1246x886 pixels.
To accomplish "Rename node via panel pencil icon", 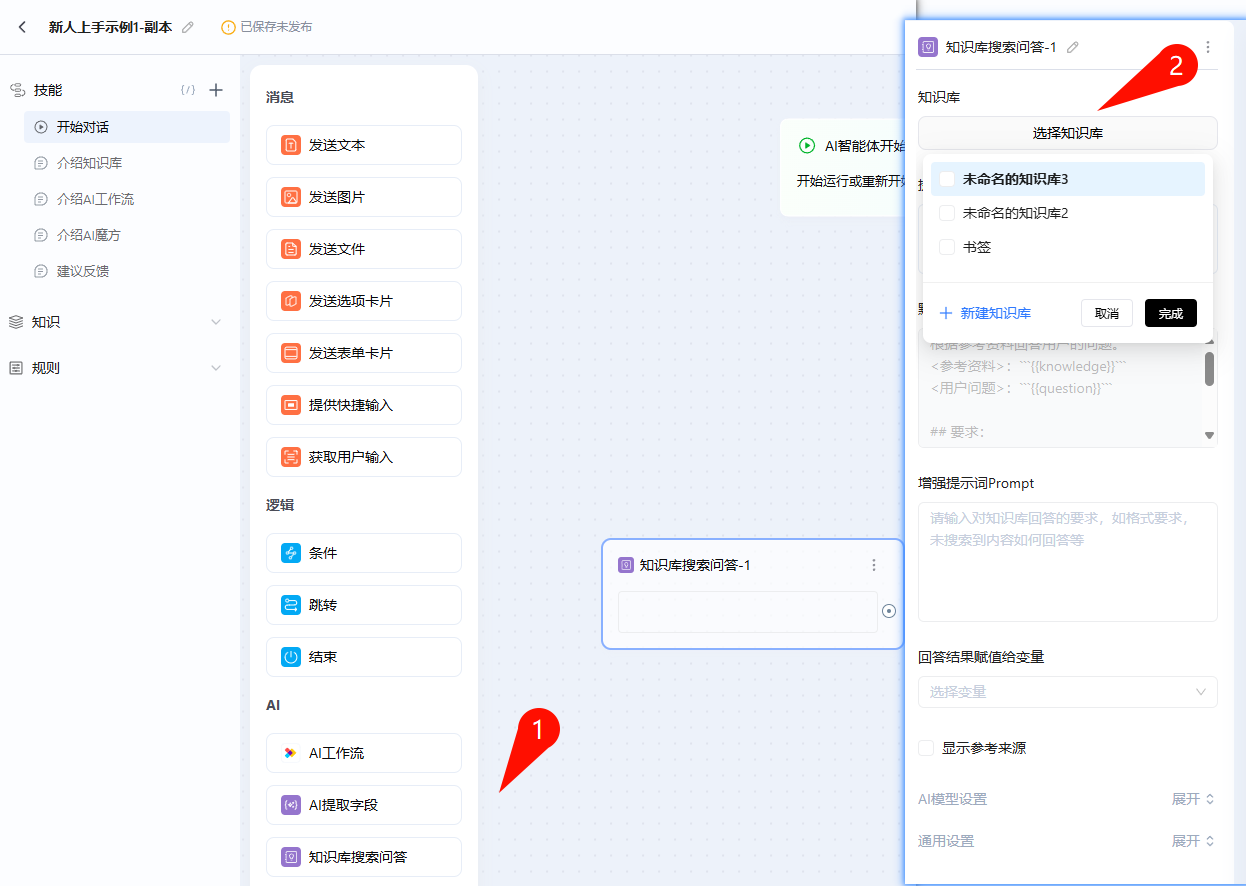I will (1073, 47).
